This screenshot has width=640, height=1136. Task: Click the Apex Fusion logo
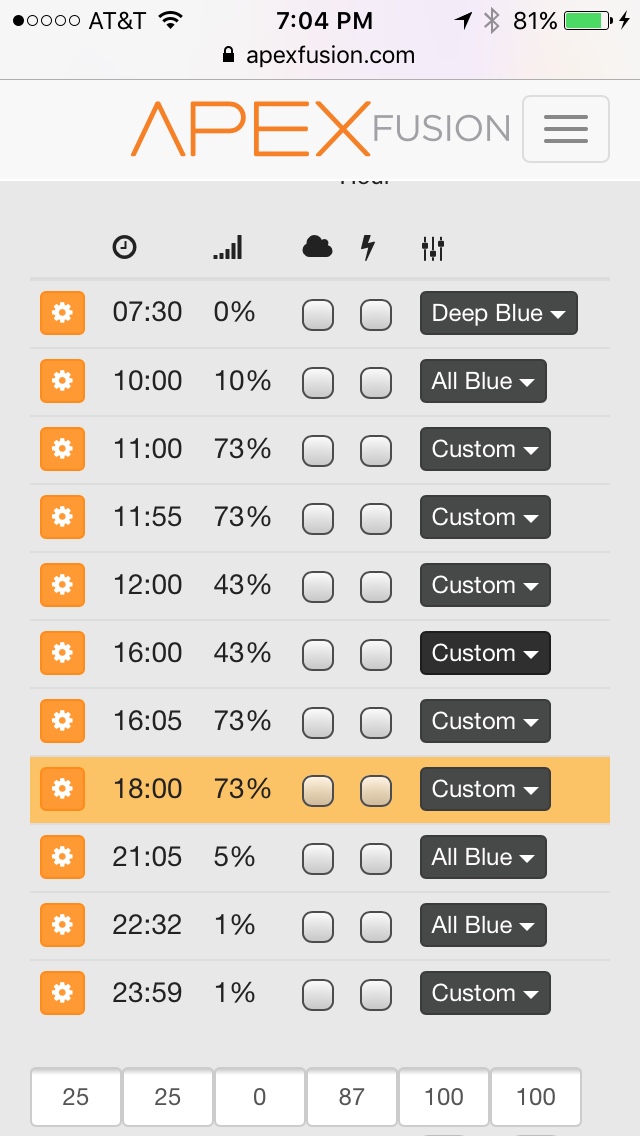click(x=320, y=129)
